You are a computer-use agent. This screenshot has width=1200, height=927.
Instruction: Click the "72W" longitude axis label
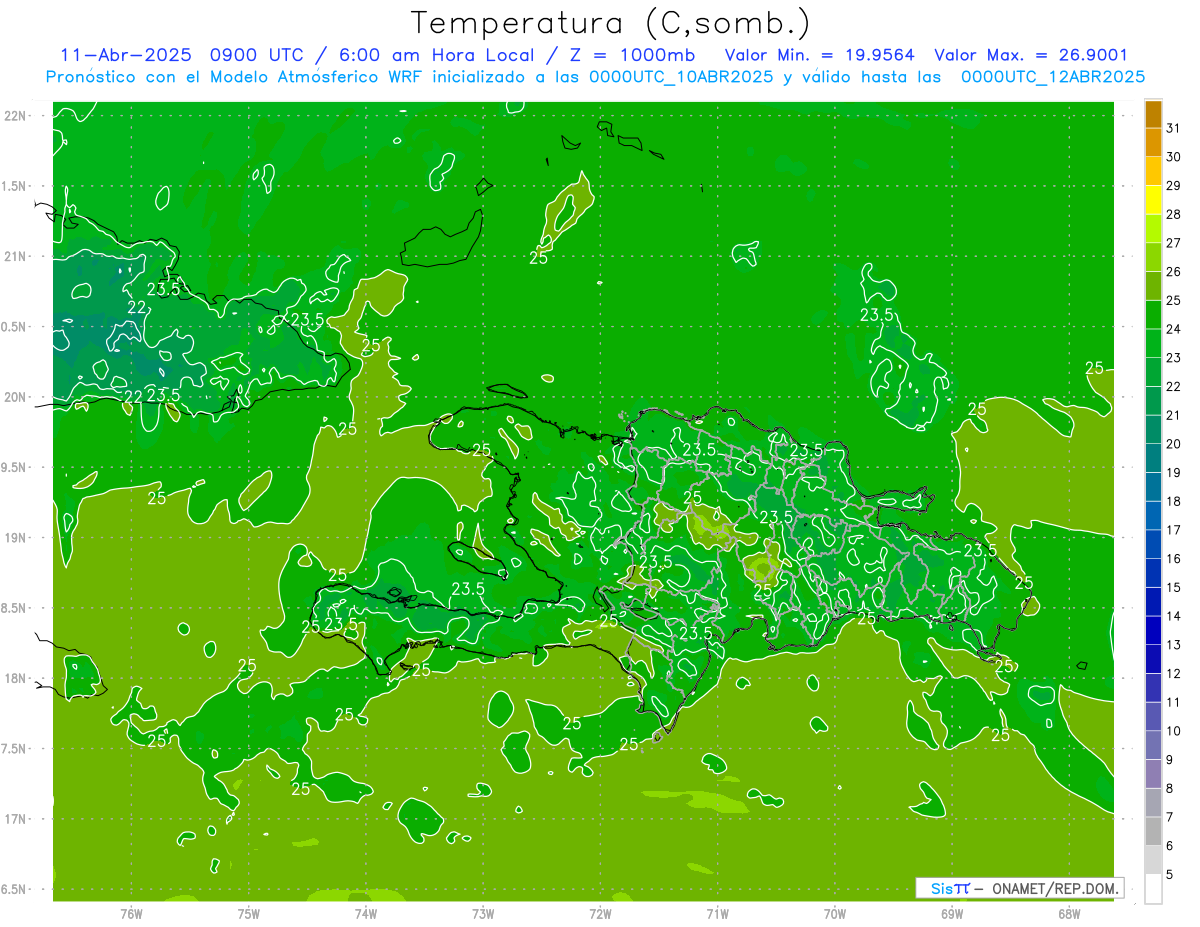point(600,913)
